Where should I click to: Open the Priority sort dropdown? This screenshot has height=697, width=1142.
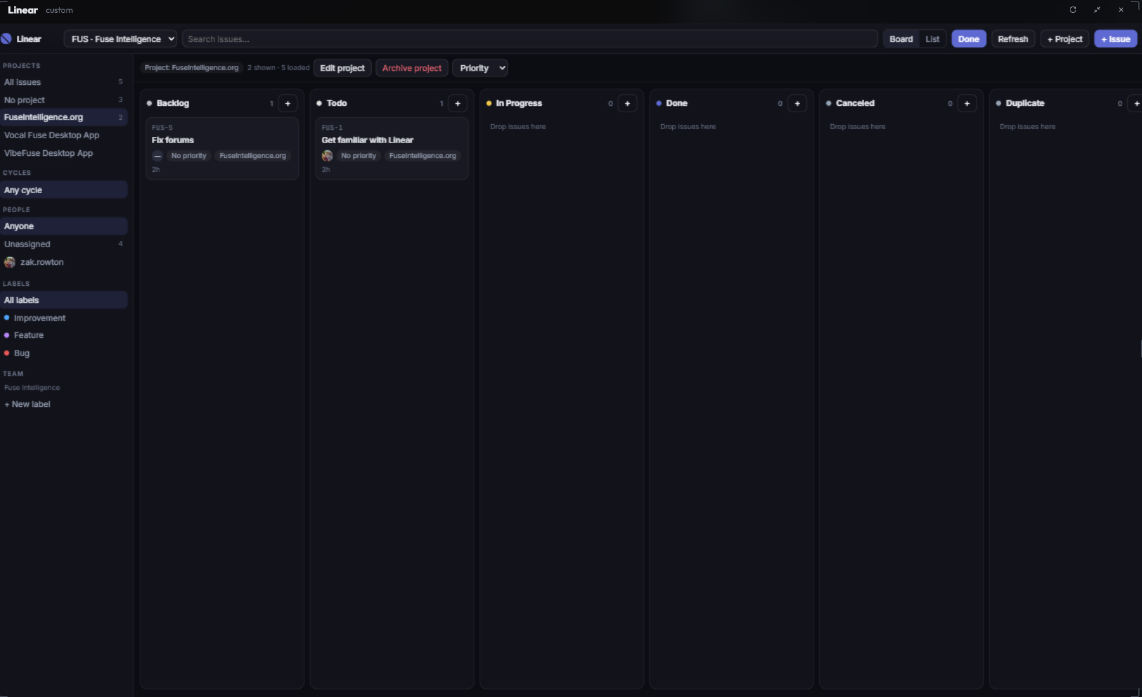point(480,68)
